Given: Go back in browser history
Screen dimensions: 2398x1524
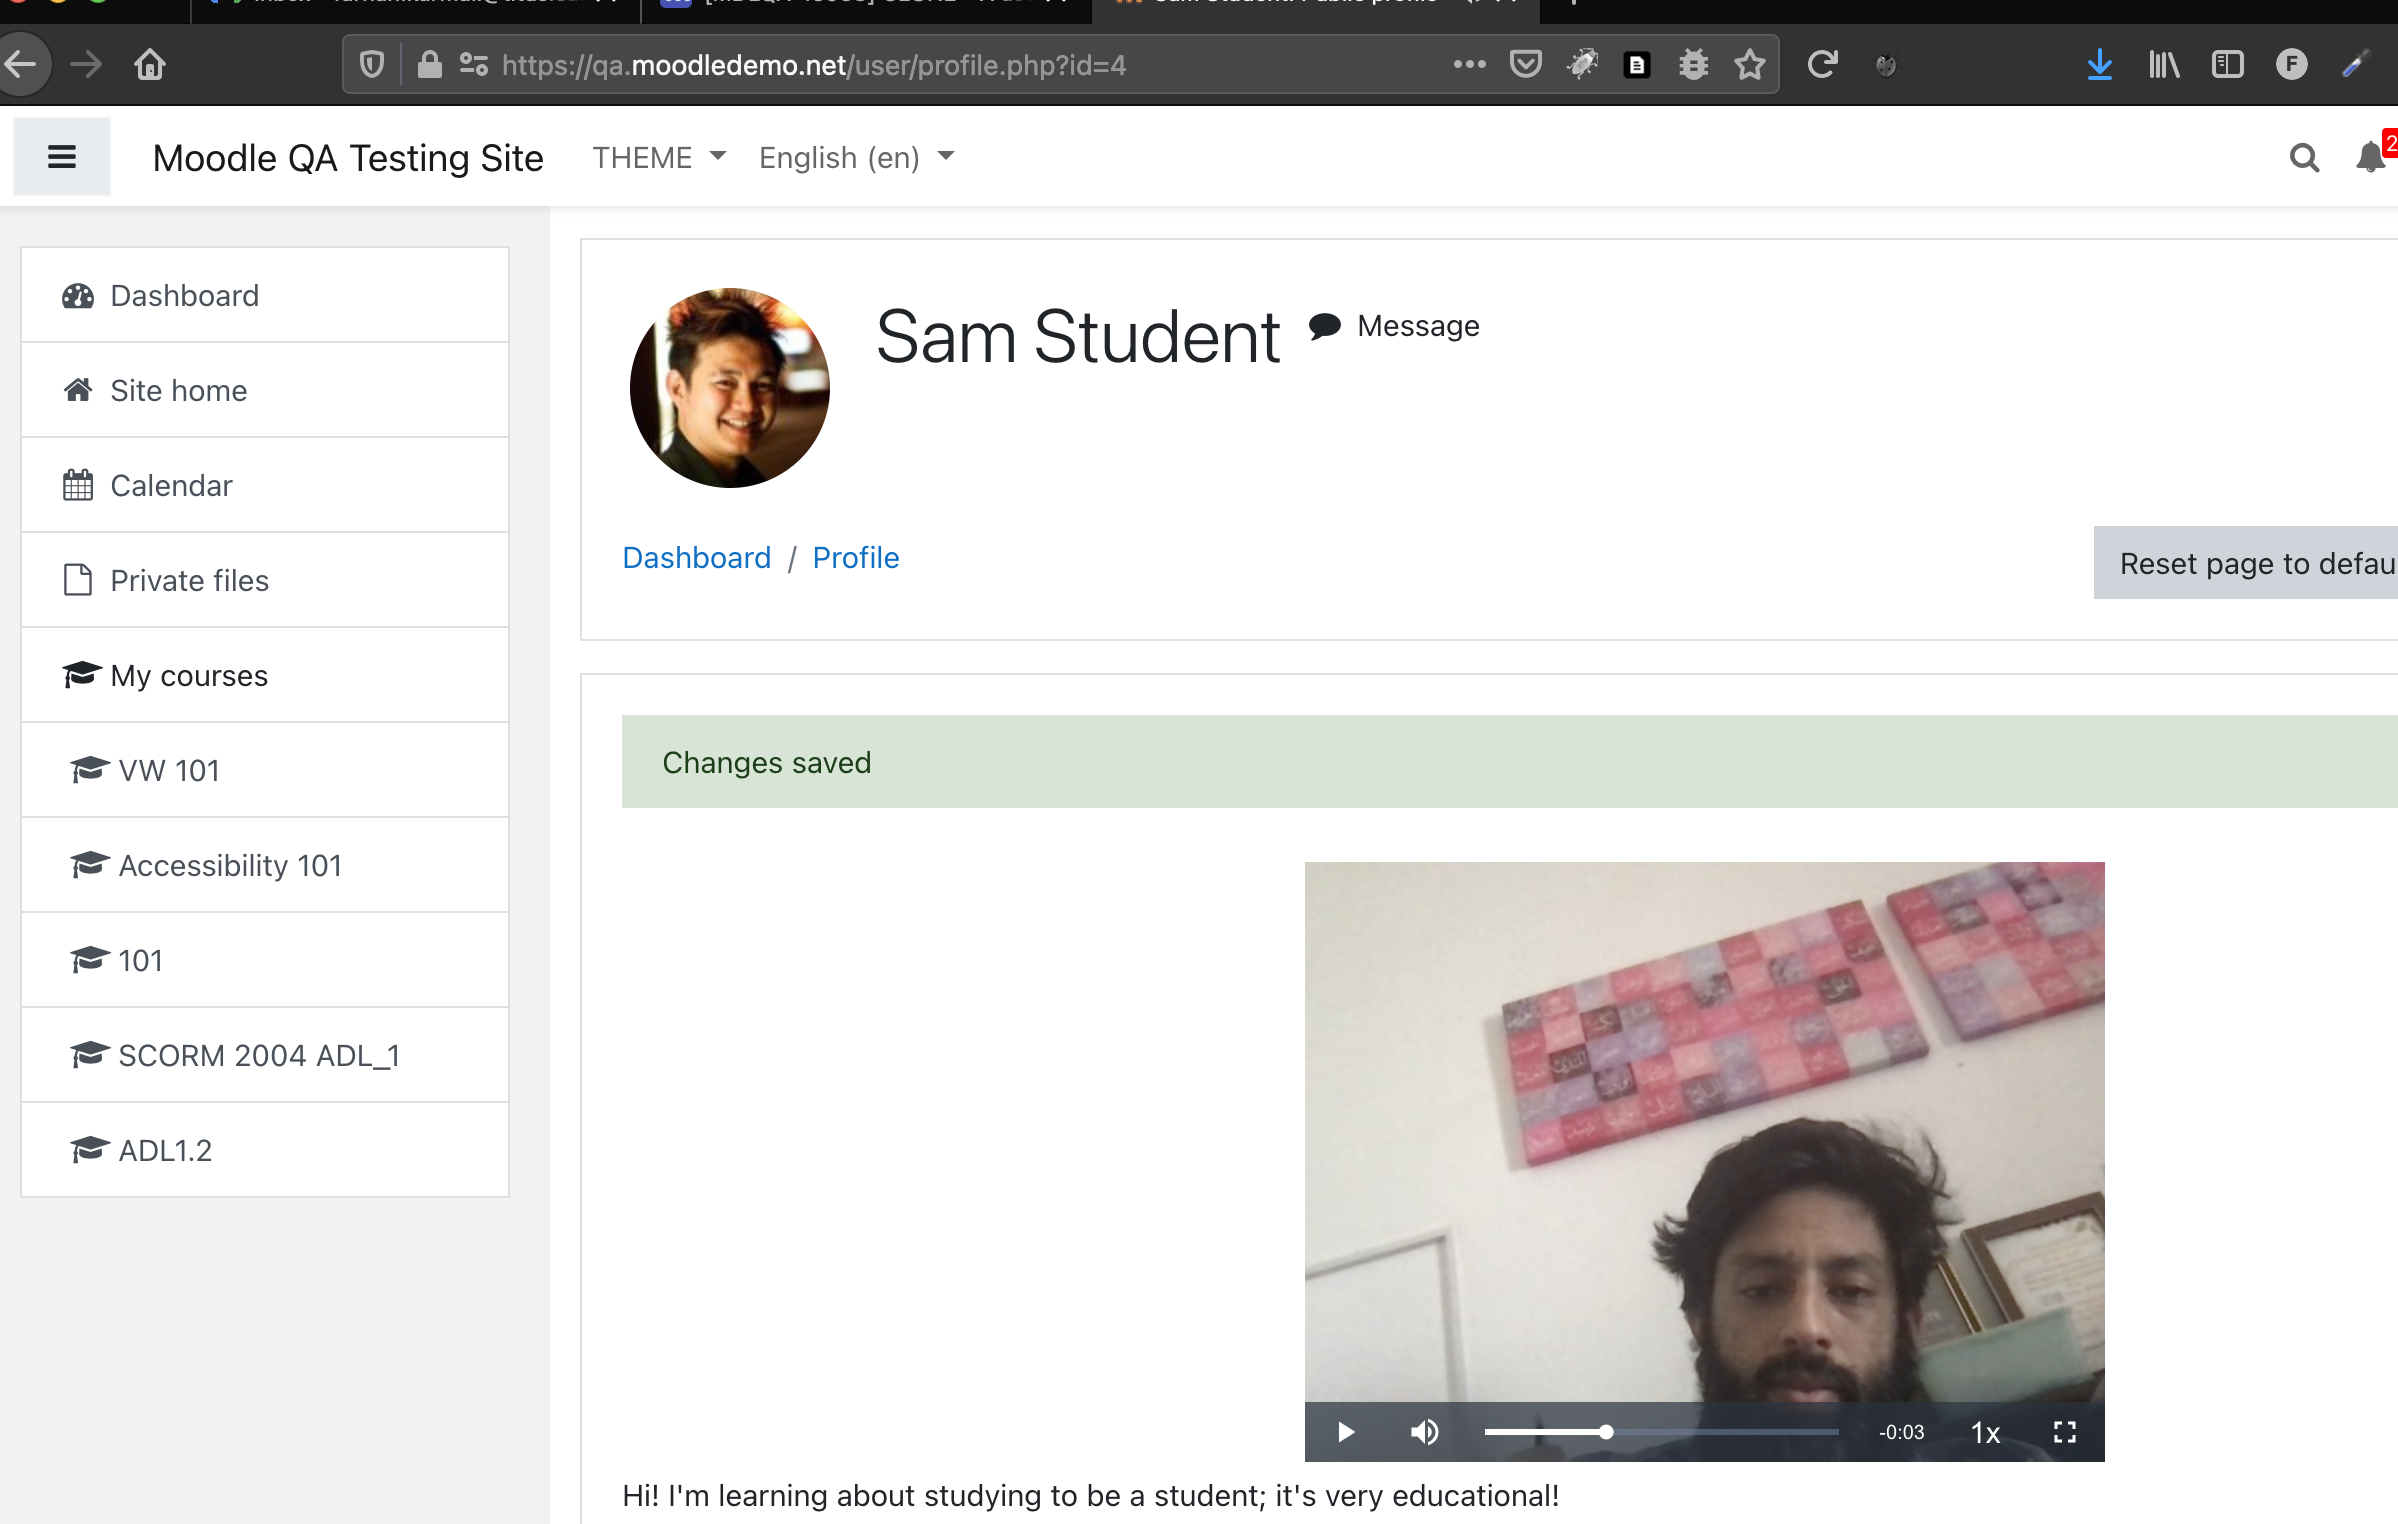Looking at the screenshot, I should (x=22, y=65).
